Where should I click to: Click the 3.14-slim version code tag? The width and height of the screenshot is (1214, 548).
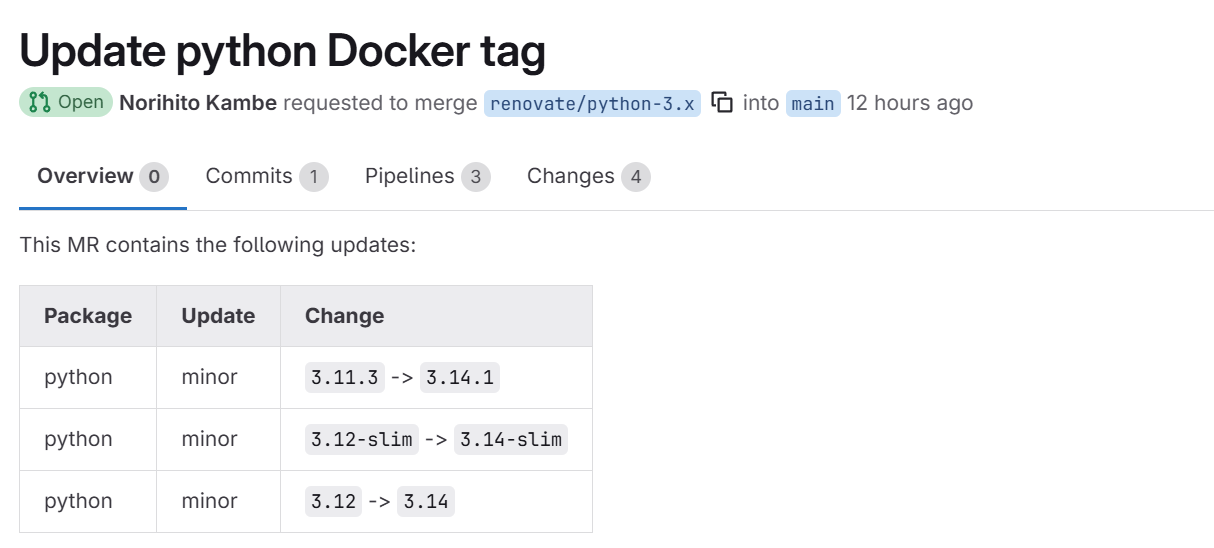pyautogui.click(x=511, y=439)
